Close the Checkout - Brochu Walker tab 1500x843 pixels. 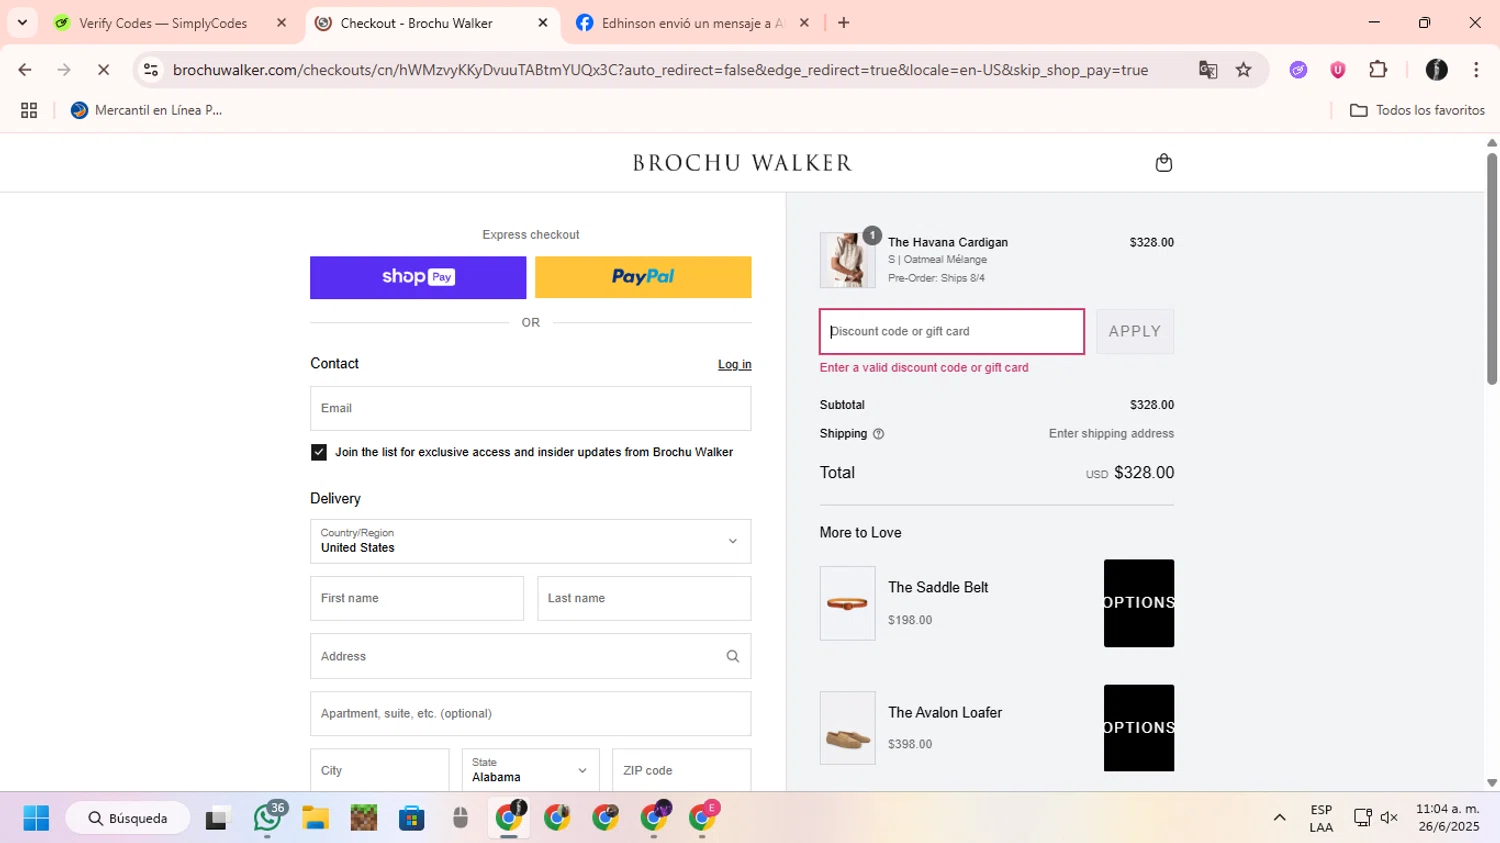pos(543,23)
